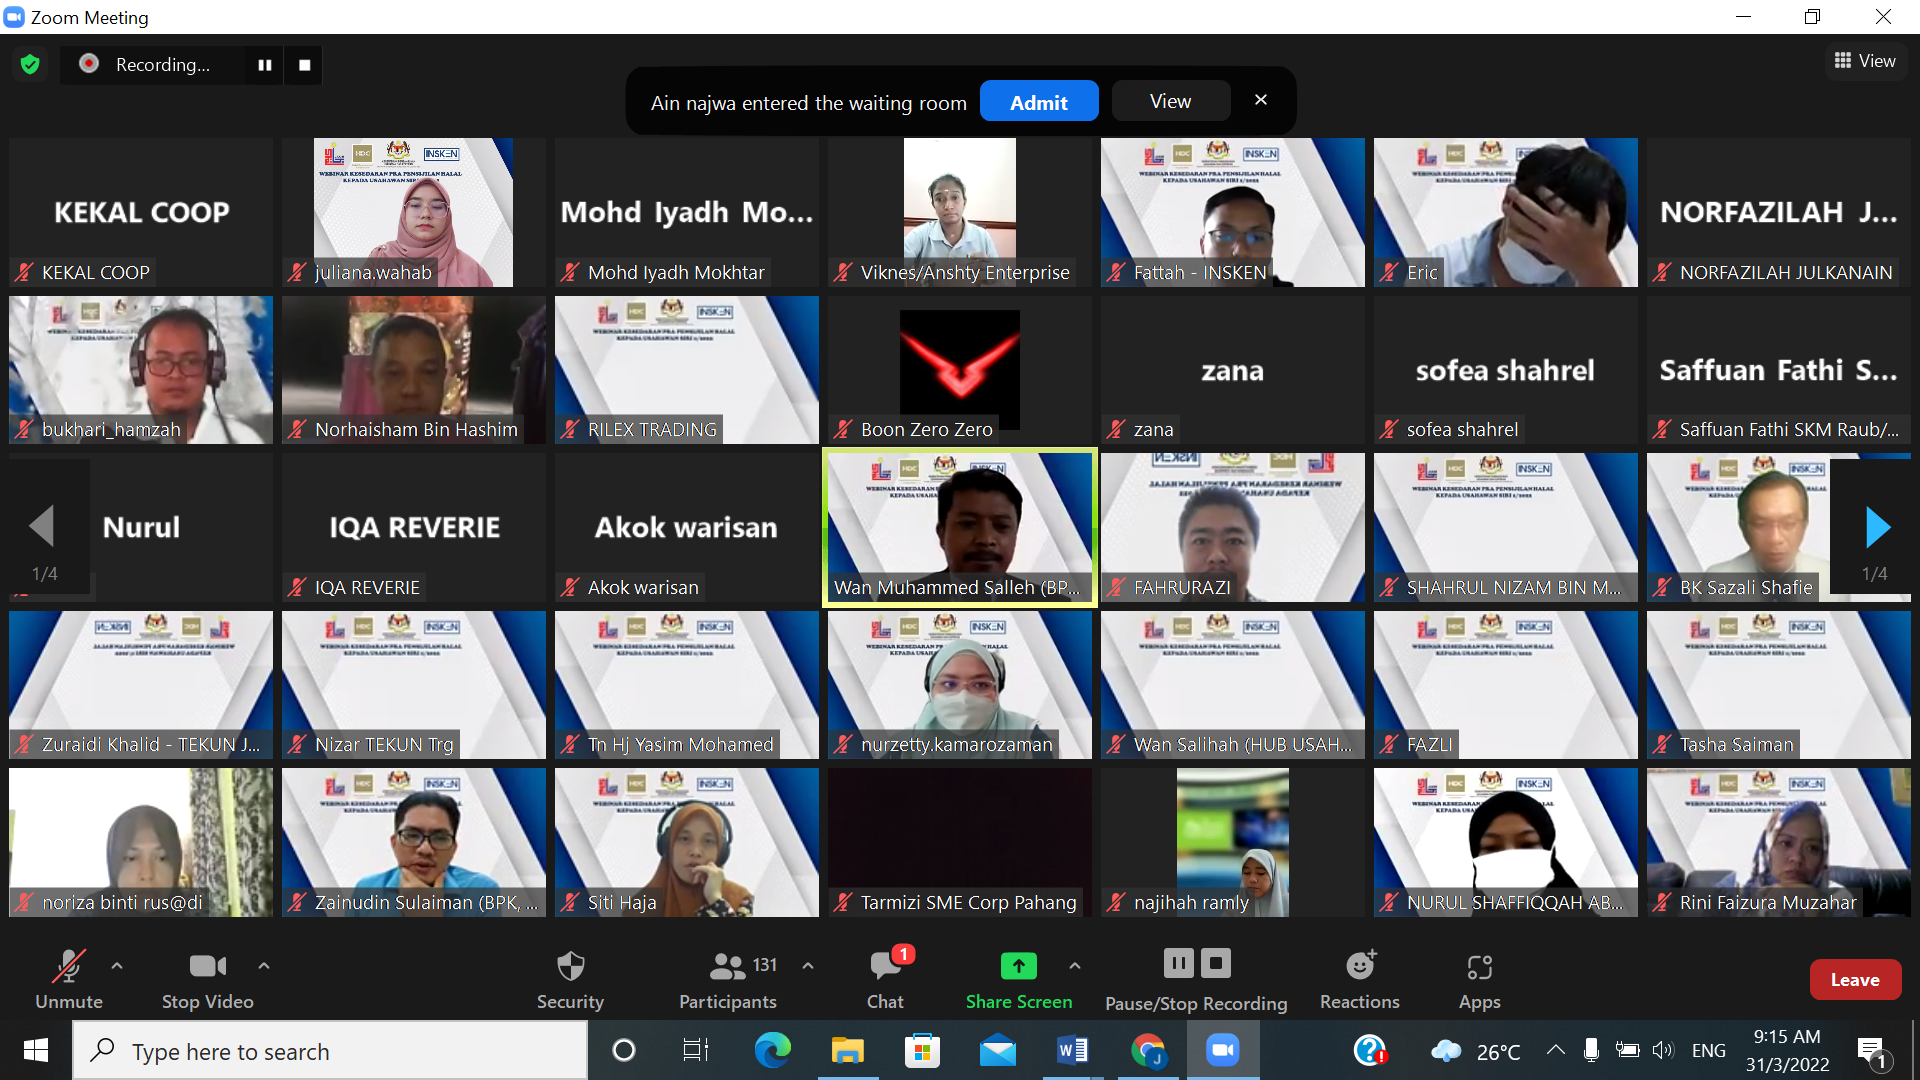Stop recording using the top square button
This screenshot has width=1920, height=1080.
tap(305, 65)
